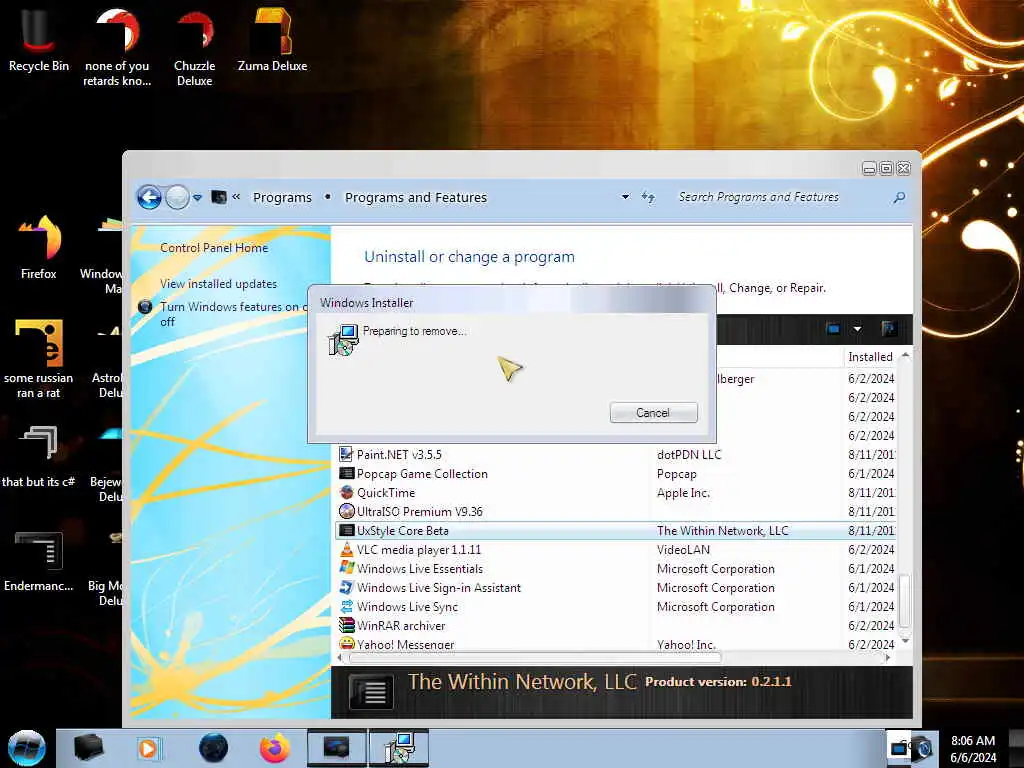The height and width of the screenshot is (768, 1024).
Task: Select Programs and Features breadcrumb
Action: tap(415, 197)
